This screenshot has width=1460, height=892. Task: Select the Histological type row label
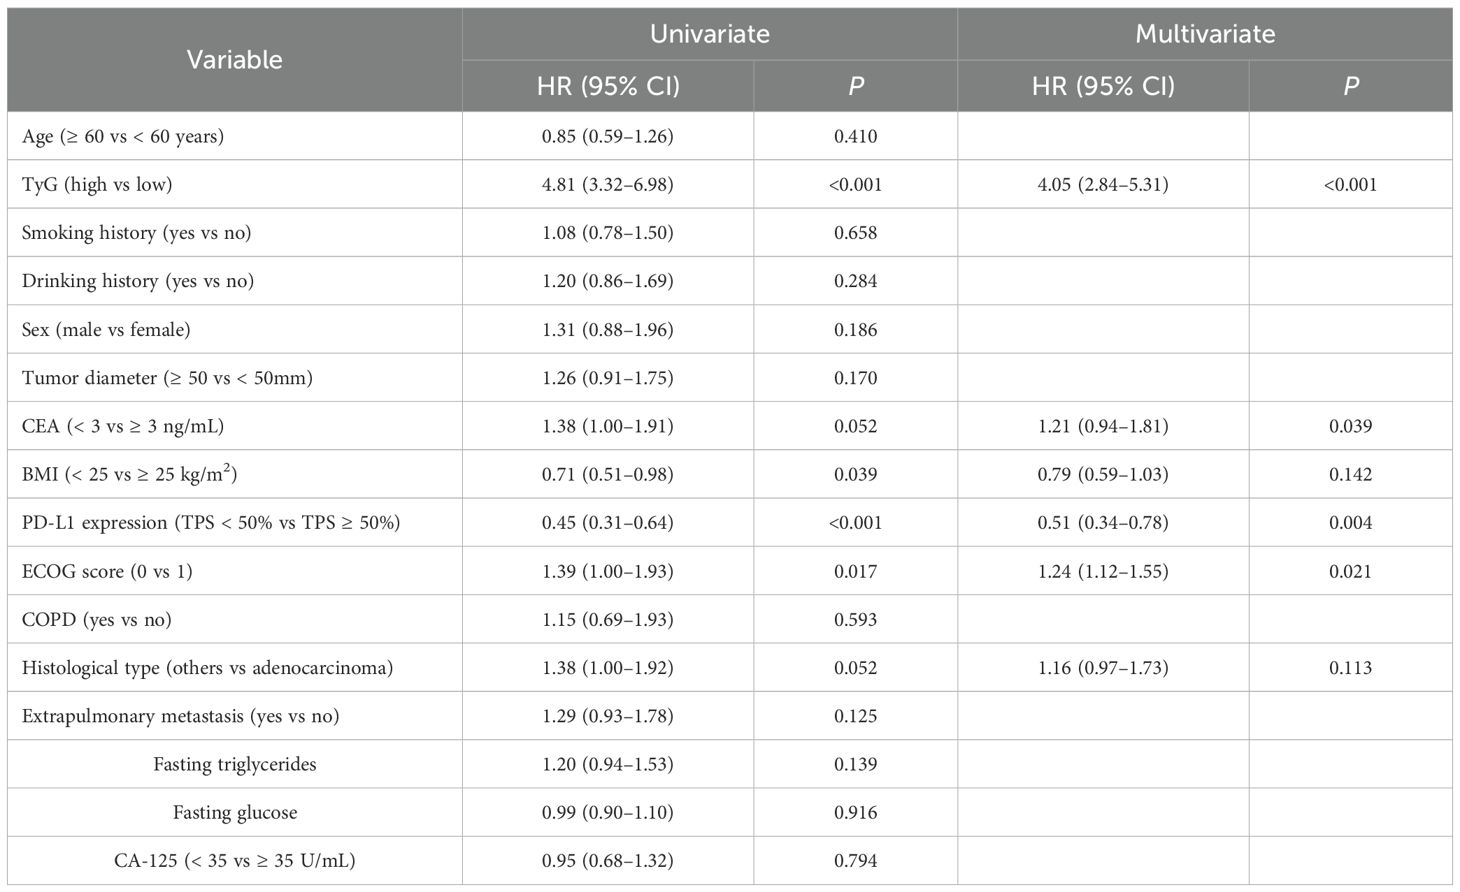coord(207,668)
